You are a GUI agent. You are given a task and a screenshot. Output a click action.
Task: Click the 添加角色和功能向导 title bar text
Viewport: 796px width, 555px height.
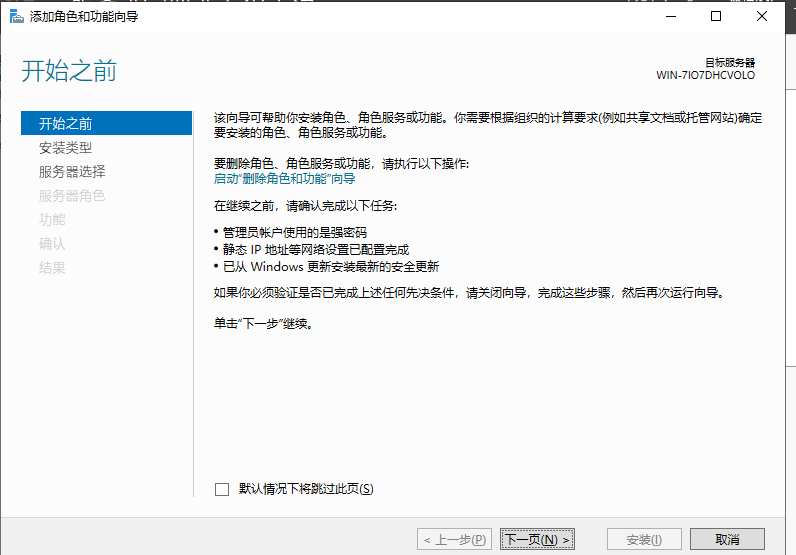coord(85,17)
